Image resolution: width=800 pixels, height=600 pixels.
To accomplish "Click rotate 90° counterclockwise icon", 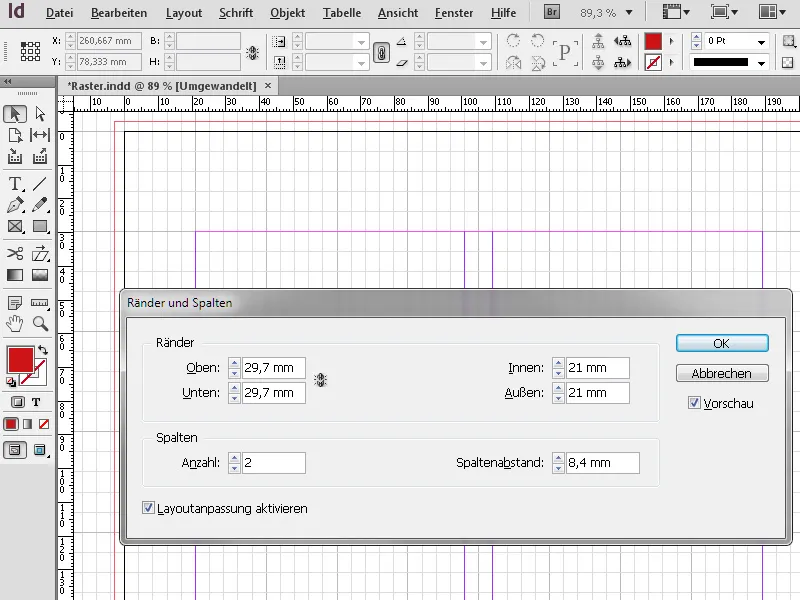I will coord(537,40).
